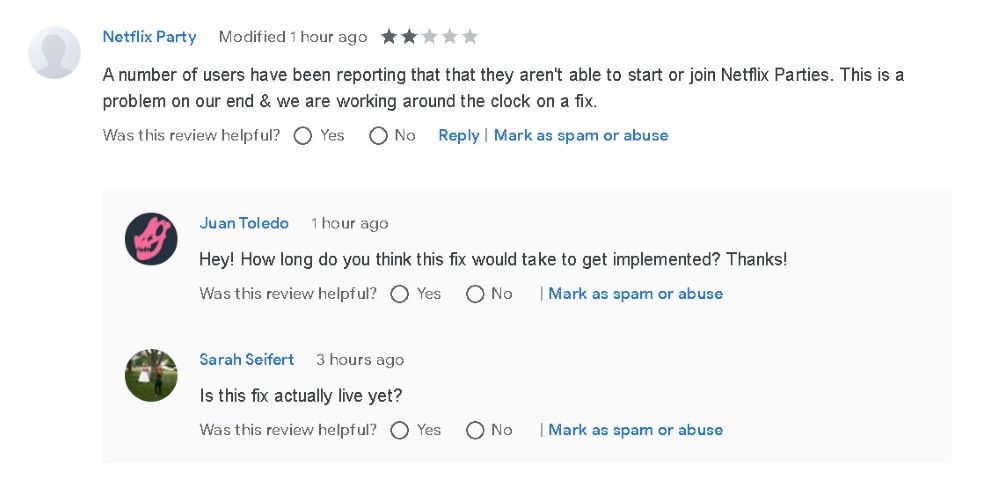This screenshot has width=1000, height=488.
Task: Click the Reply link under the review
Action: (458, 135)
